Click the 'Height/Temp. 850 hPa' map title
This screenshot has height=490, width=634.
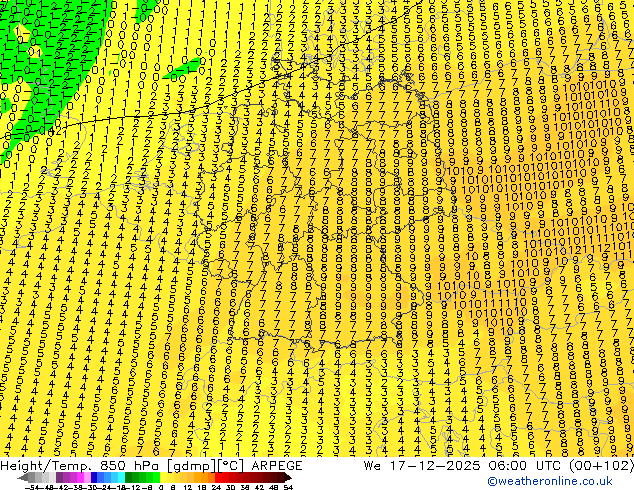coord(81,466)
